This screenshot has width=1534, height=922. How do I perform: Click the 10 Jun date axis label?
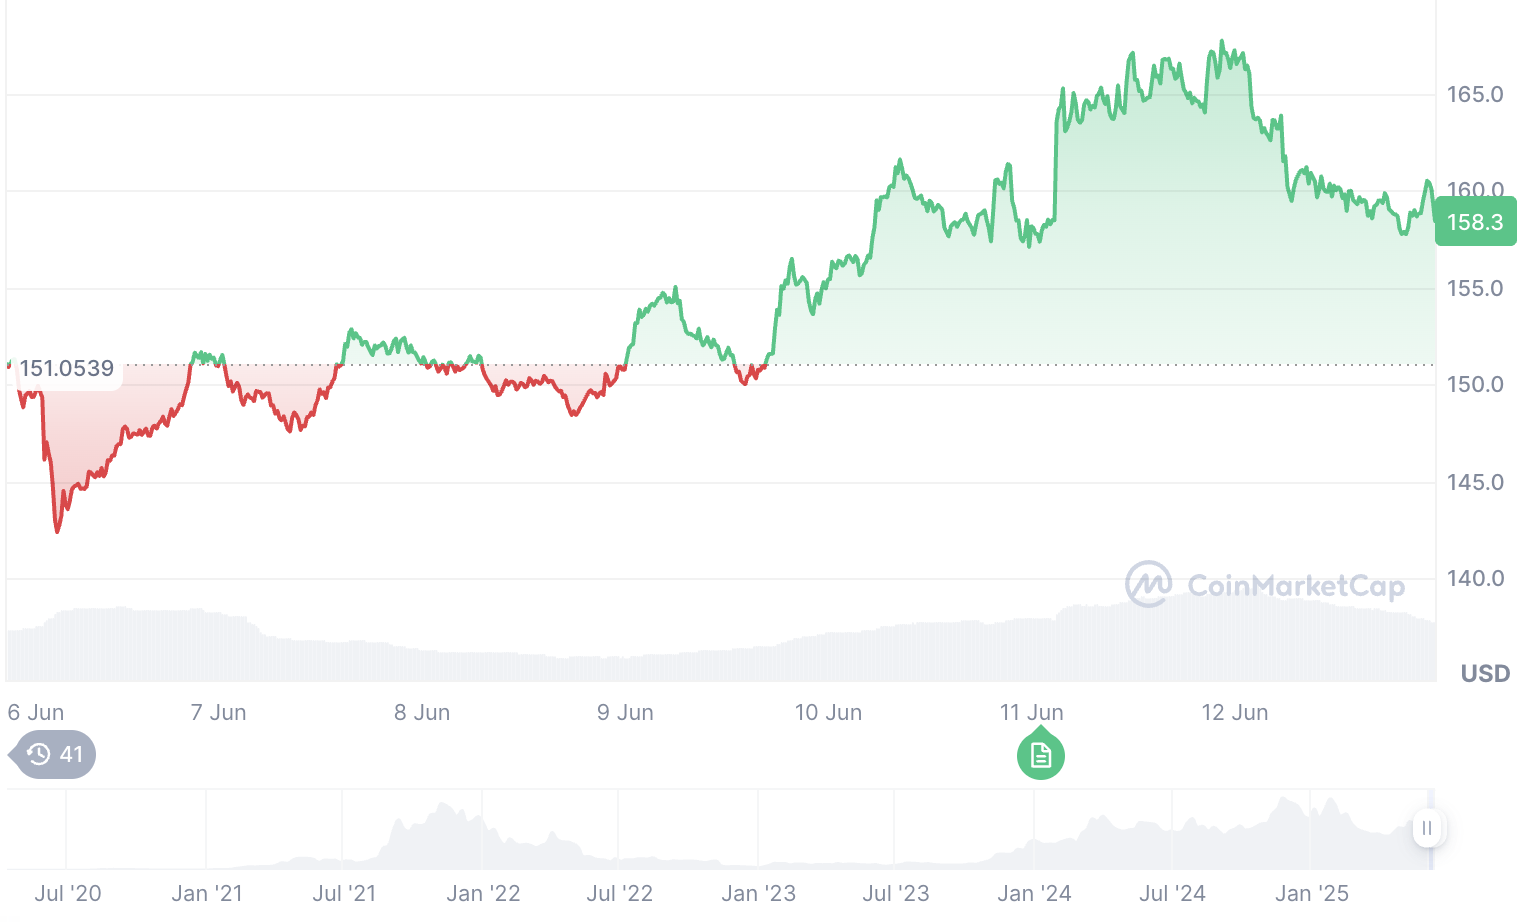tap(828, 713)
